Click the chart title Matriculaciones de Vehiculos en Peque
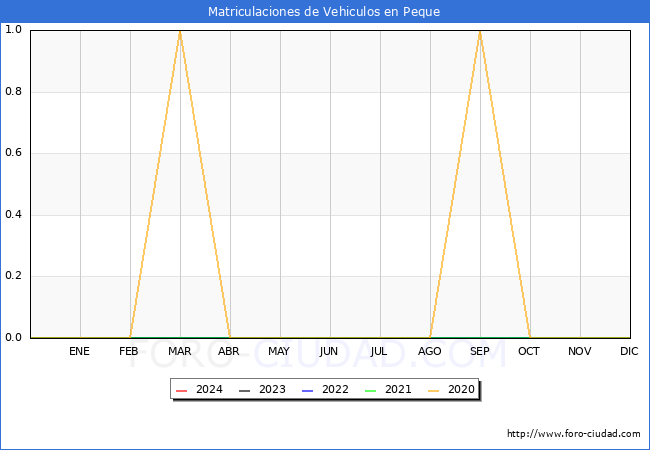The height and width of the screenshot is (450, 650). 324,12
